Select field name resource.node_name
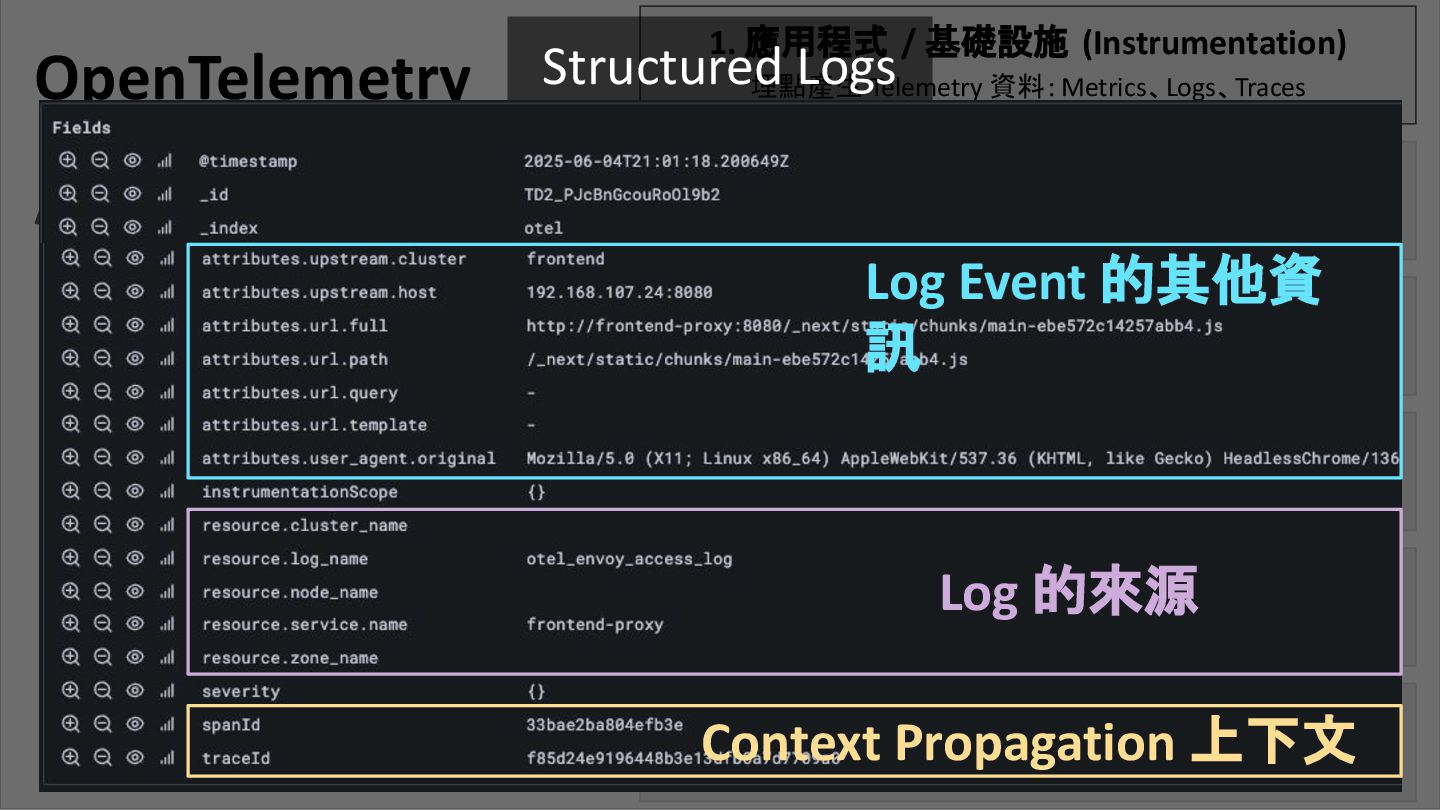 point(290,592)
